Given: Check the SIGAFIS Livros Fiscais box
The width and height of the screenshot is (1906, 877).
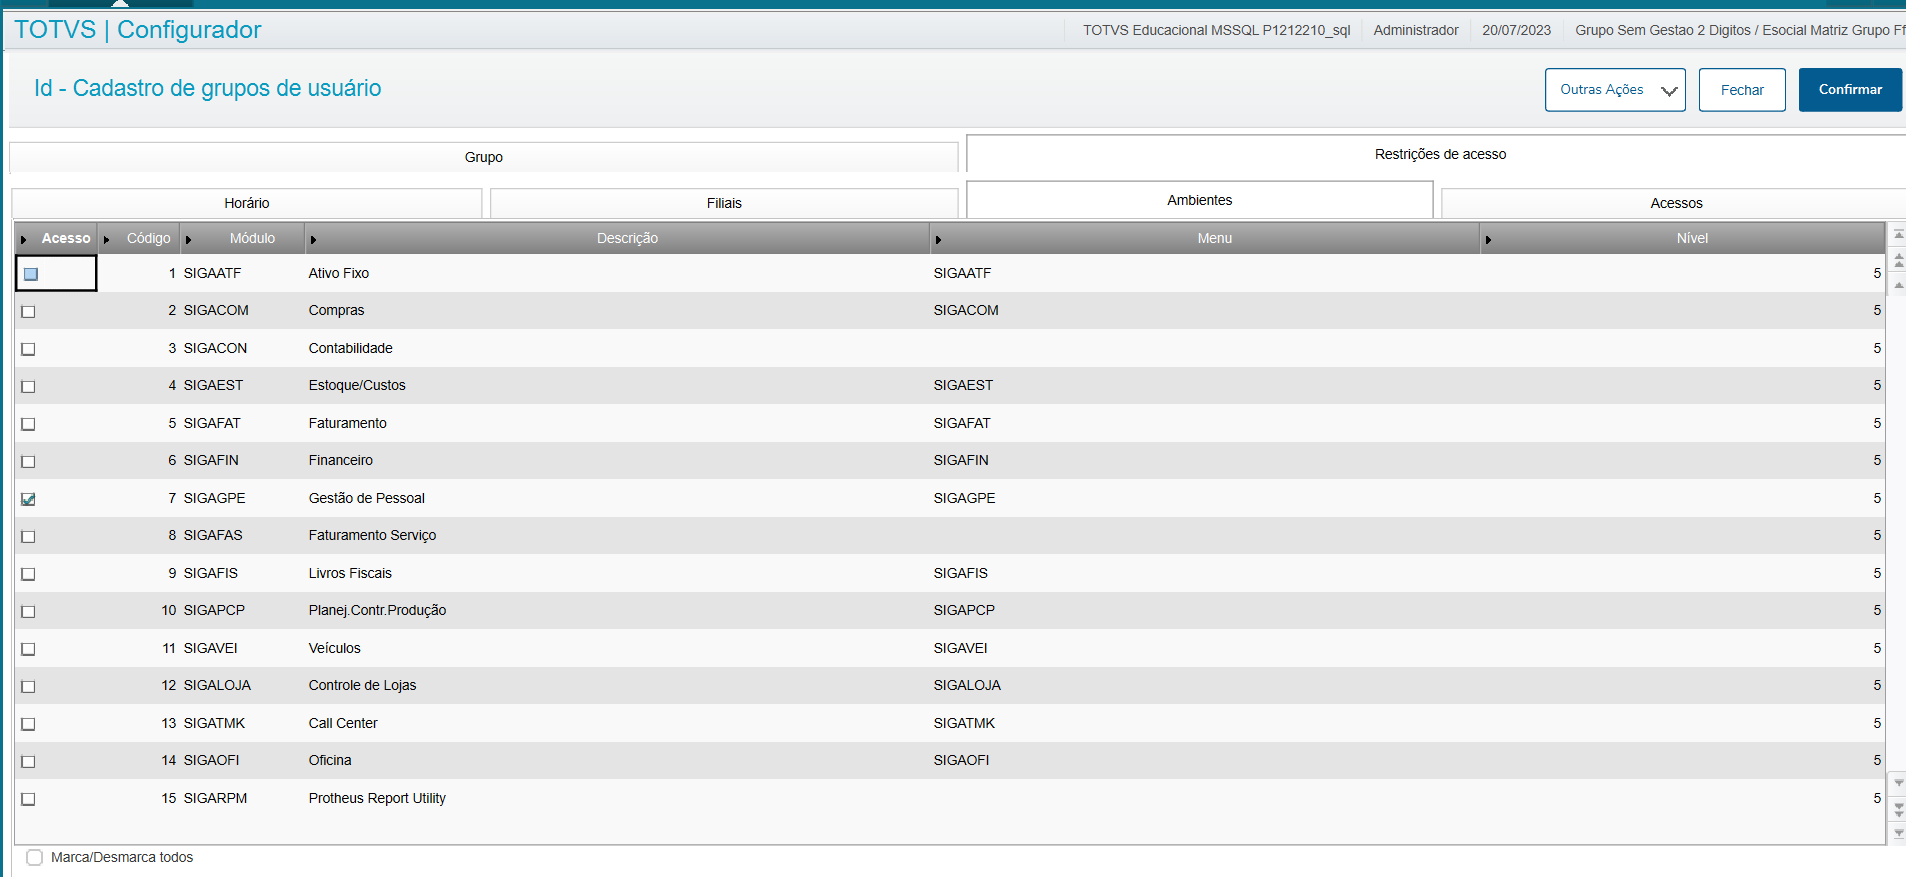Looking at the screenshot, I should point(28,574).
